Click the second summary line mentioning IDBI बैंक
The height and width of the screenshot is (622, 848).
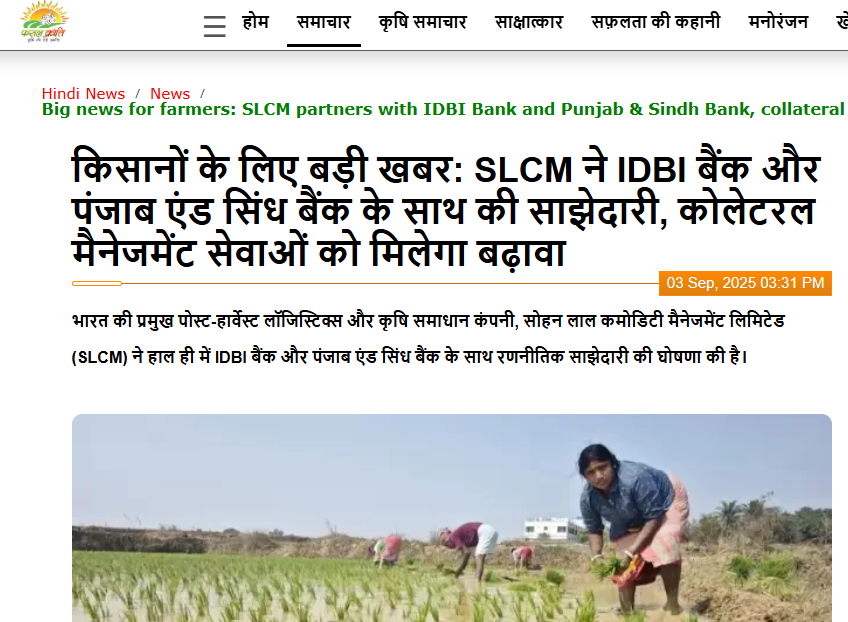point(409,358)
